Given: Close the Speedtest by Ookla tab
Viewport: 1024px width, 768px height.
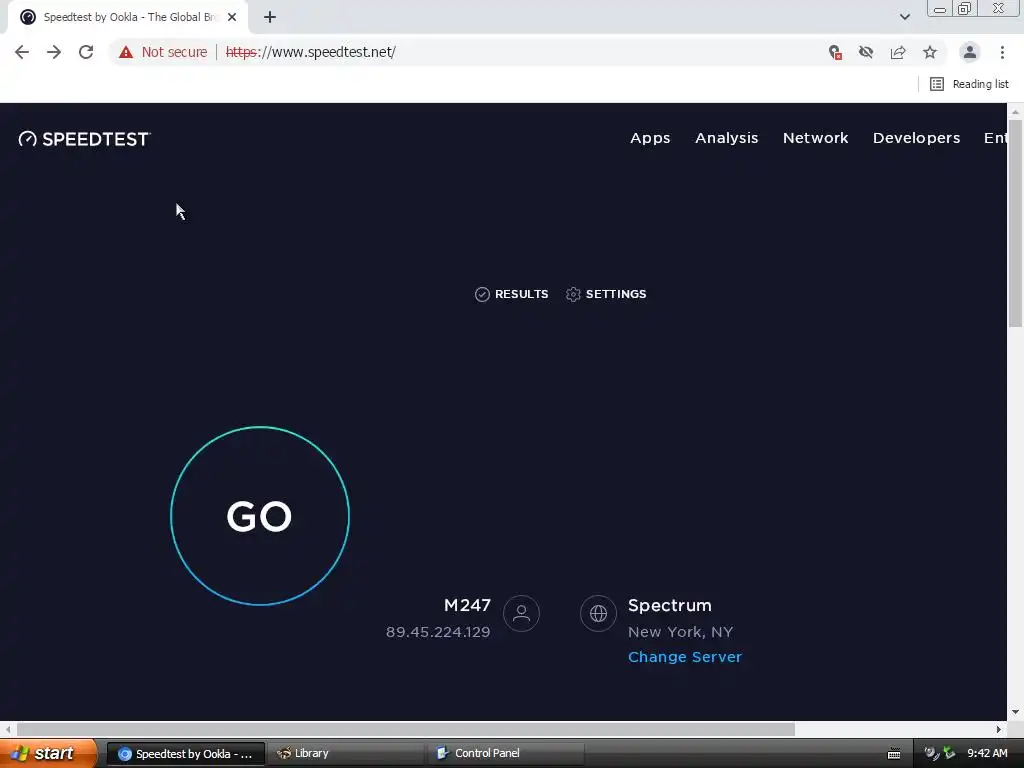Looking at the screenshot, I should (232, 17).
